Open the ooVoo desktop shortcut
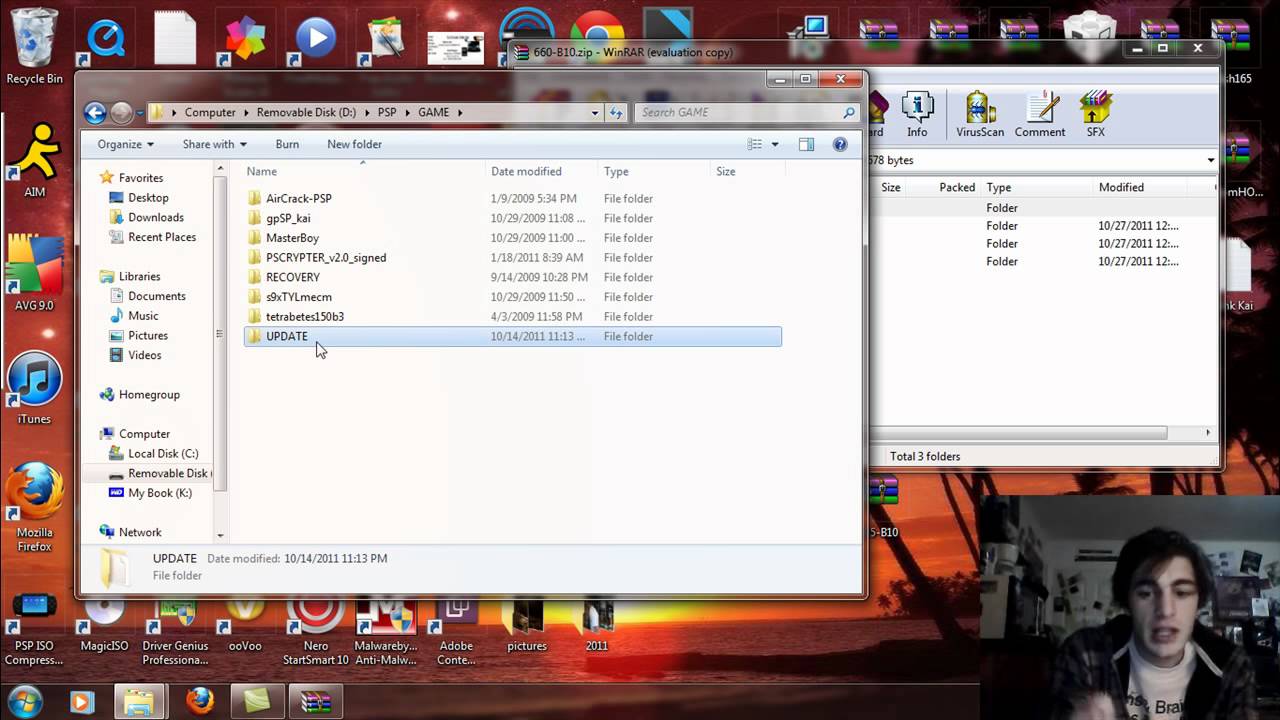The width and height of the screenshot is (1280, 720). click(245, 624)
